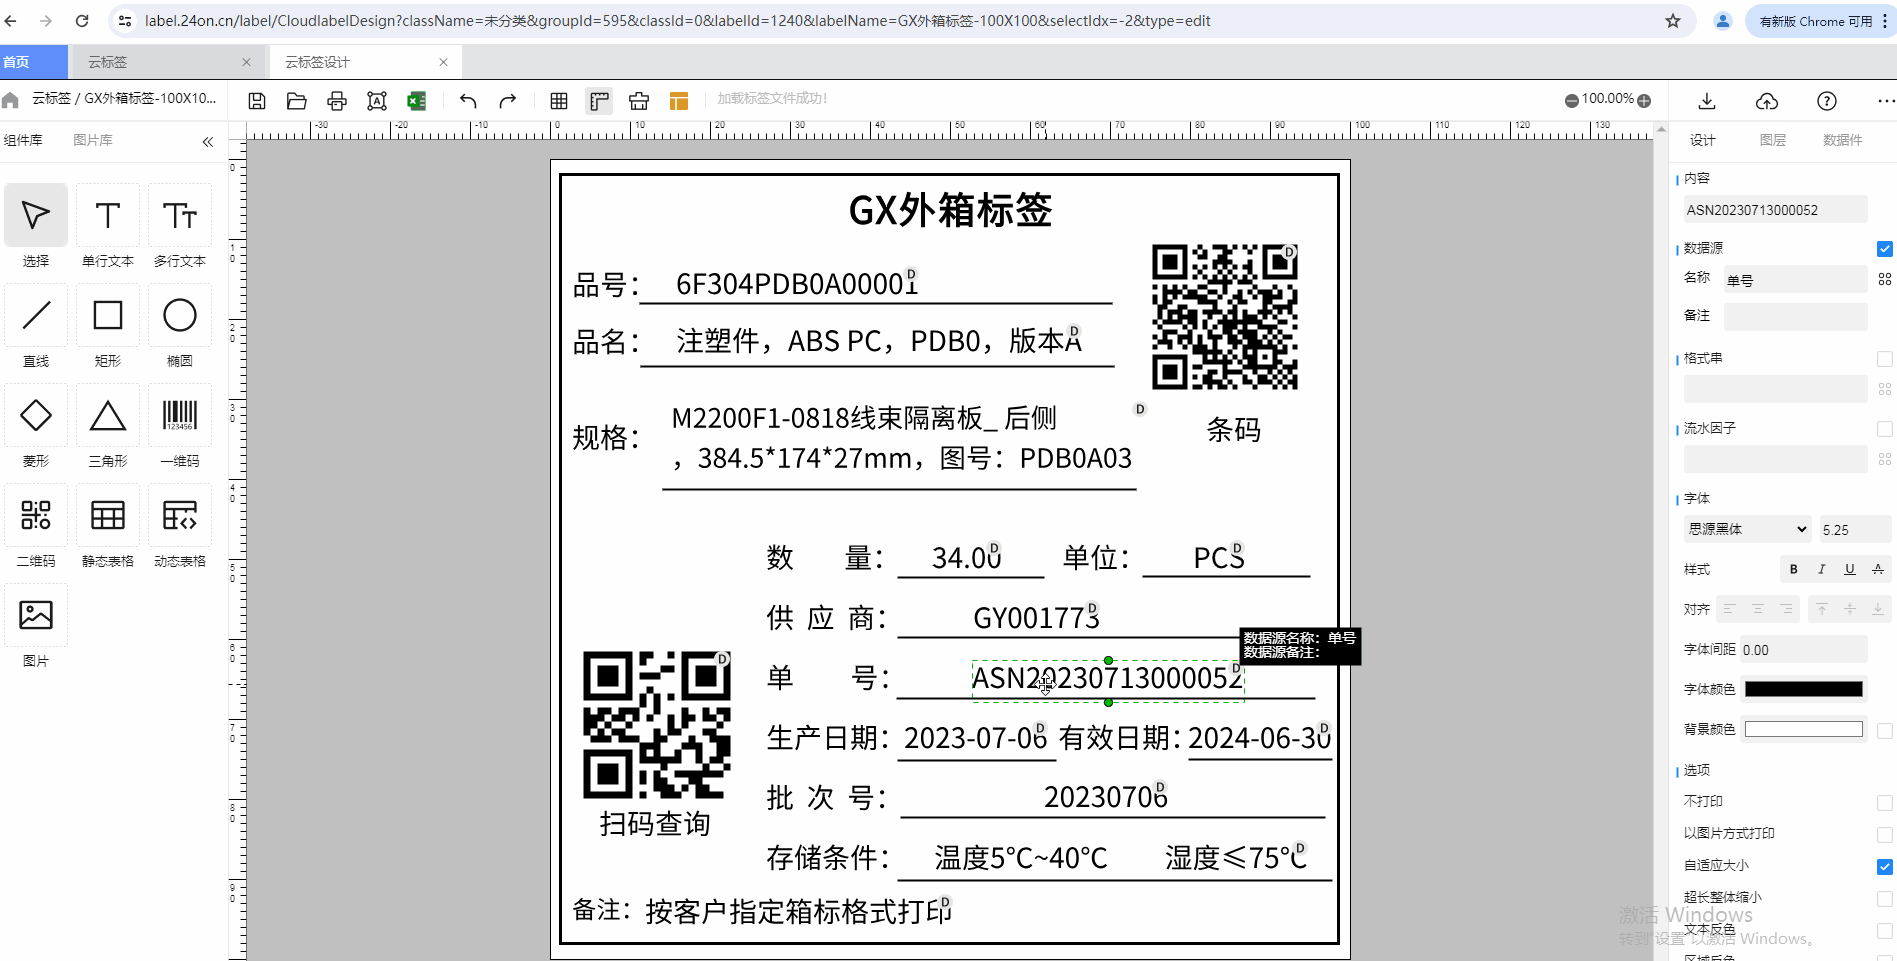
Task: Toggle strikethrough style button
Action: 1878,569
